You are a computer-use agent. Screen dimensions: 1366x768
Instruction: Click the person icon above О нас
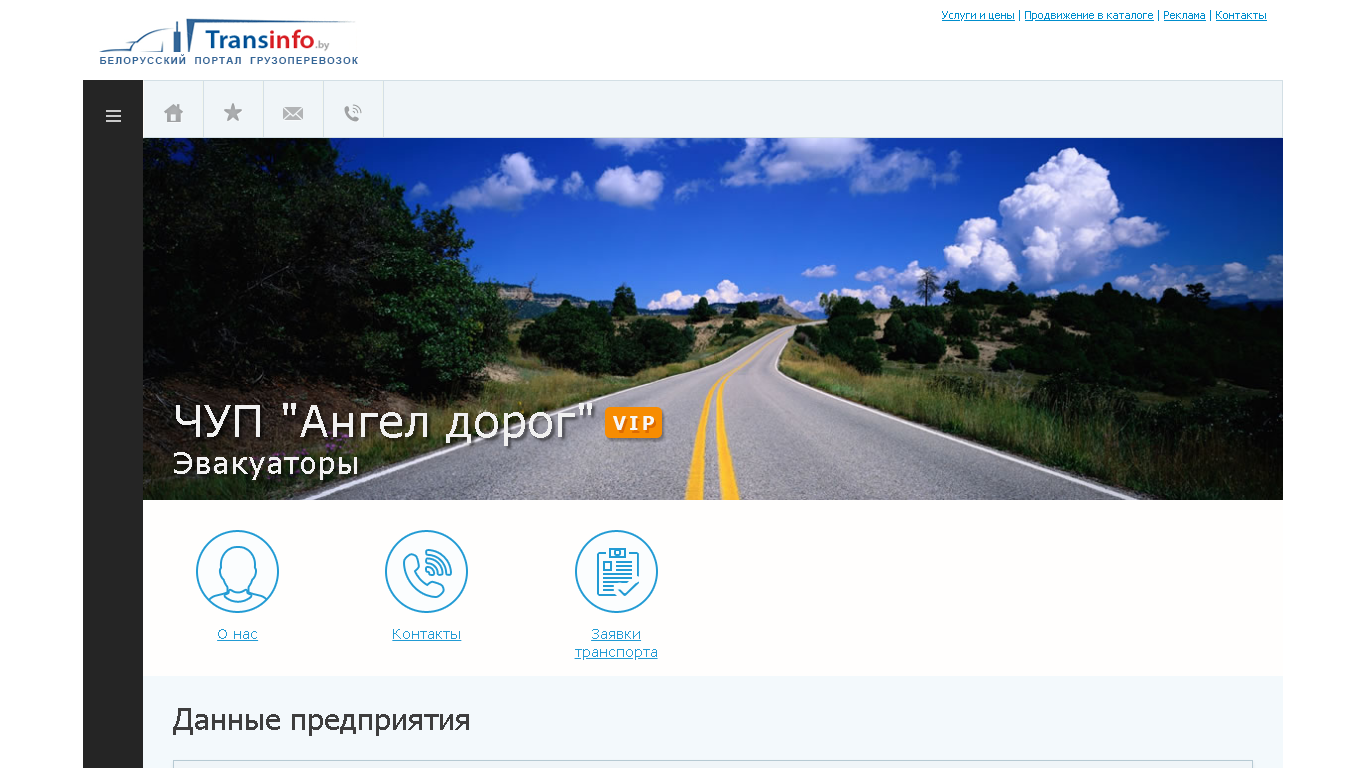[237, 571]
